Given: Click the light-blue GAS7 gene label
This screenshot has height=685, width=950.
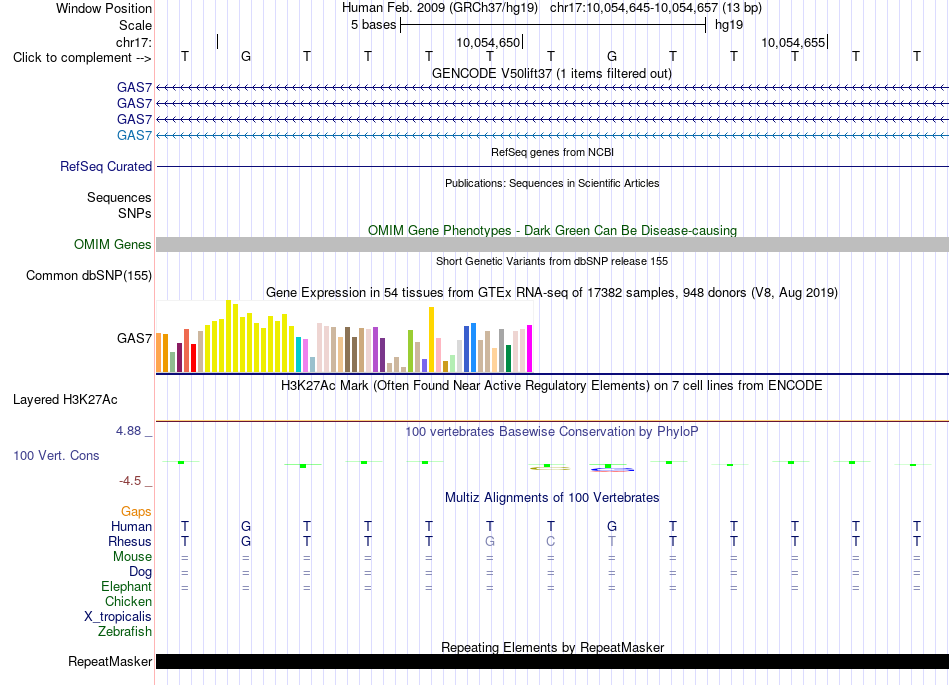Looking at the screenshot, I should click(x=135, y=136).
